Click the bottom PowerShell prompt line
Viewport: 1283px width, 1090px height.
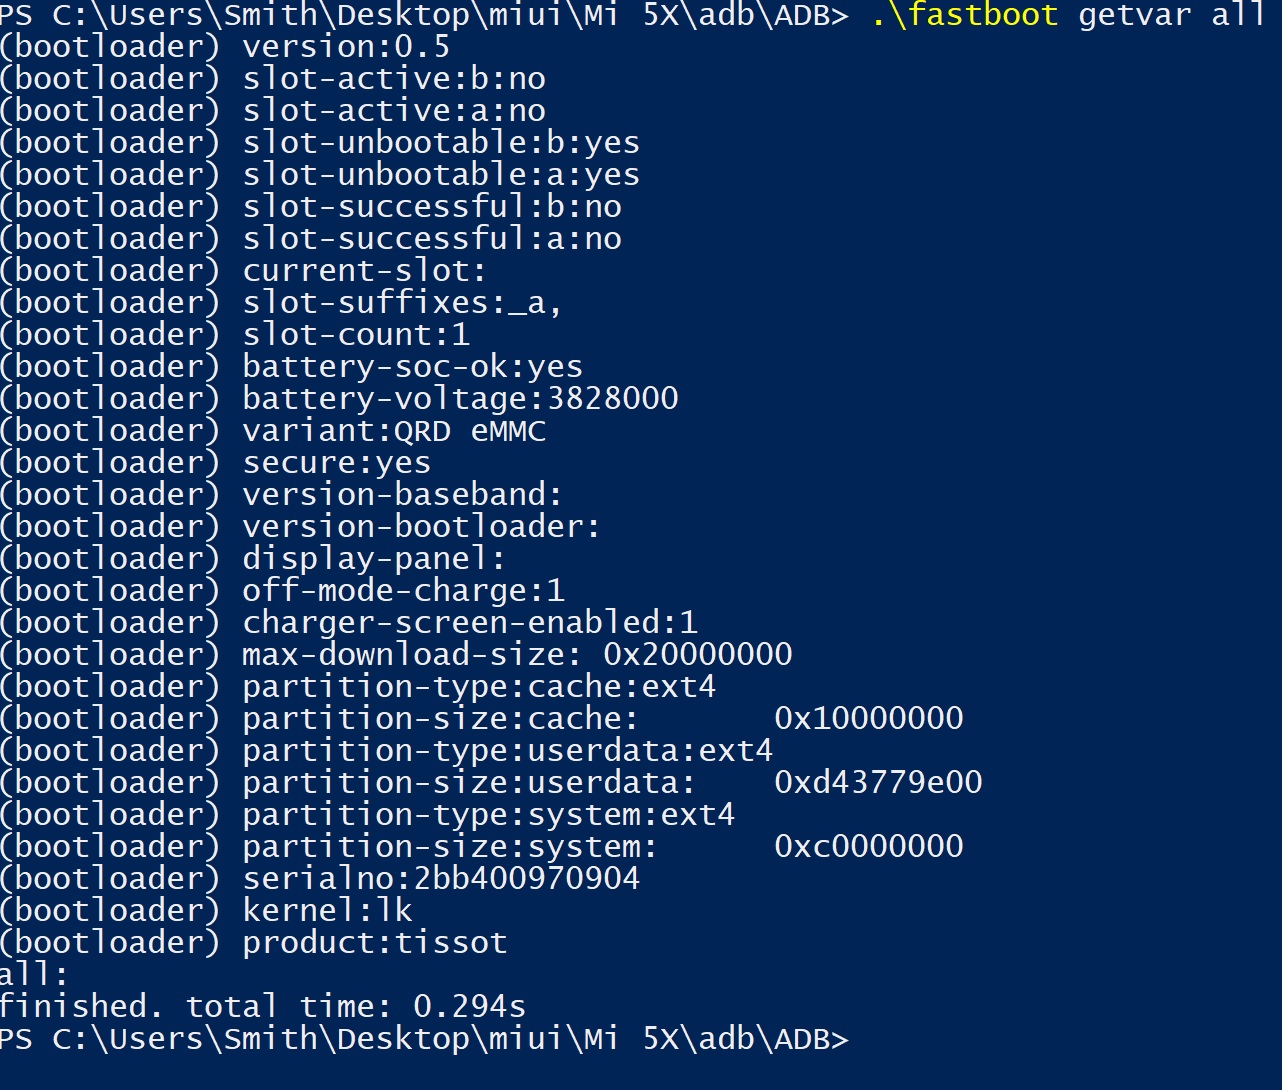tap(424, 1038)
